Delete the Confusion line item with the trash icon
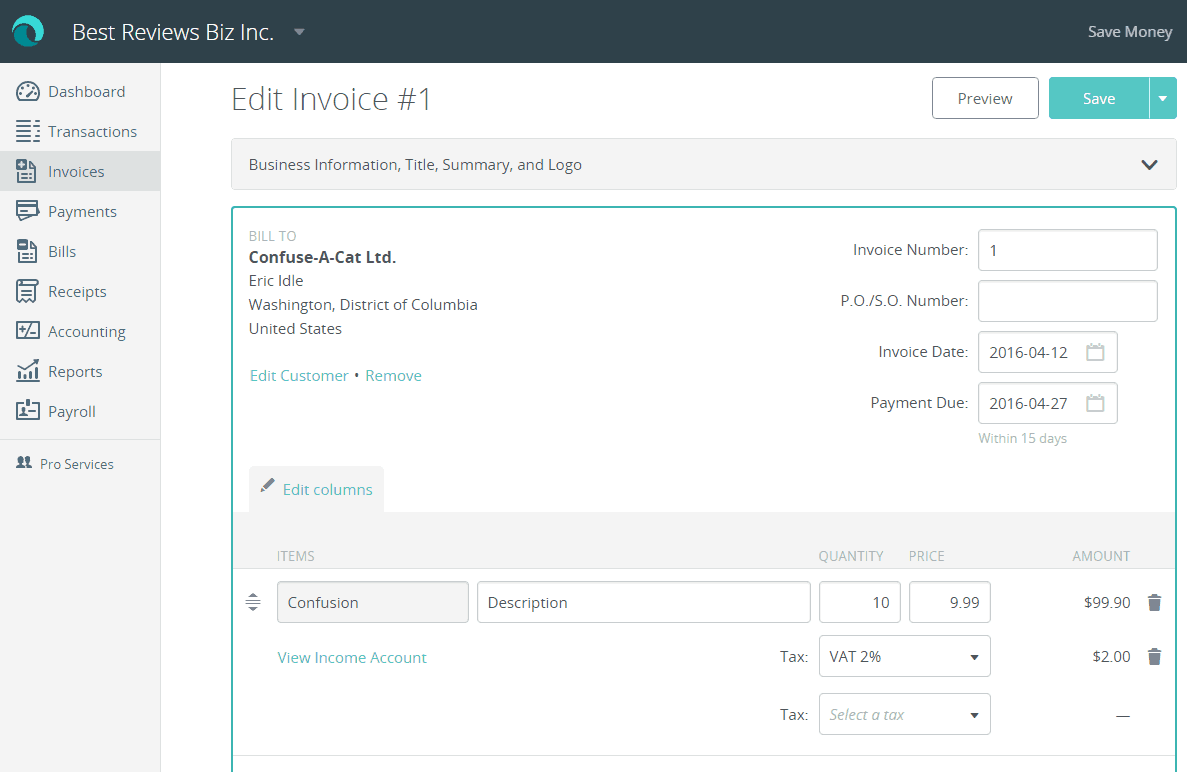Viewport: 1187px width, 772px height. [x=1154, y=602]
